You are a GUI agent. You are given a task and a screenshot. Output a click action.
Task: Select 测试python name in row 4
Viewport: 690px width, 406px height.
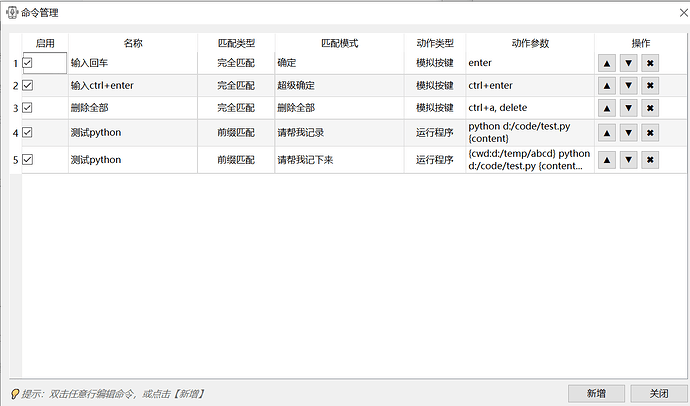[x=133, y=133]
